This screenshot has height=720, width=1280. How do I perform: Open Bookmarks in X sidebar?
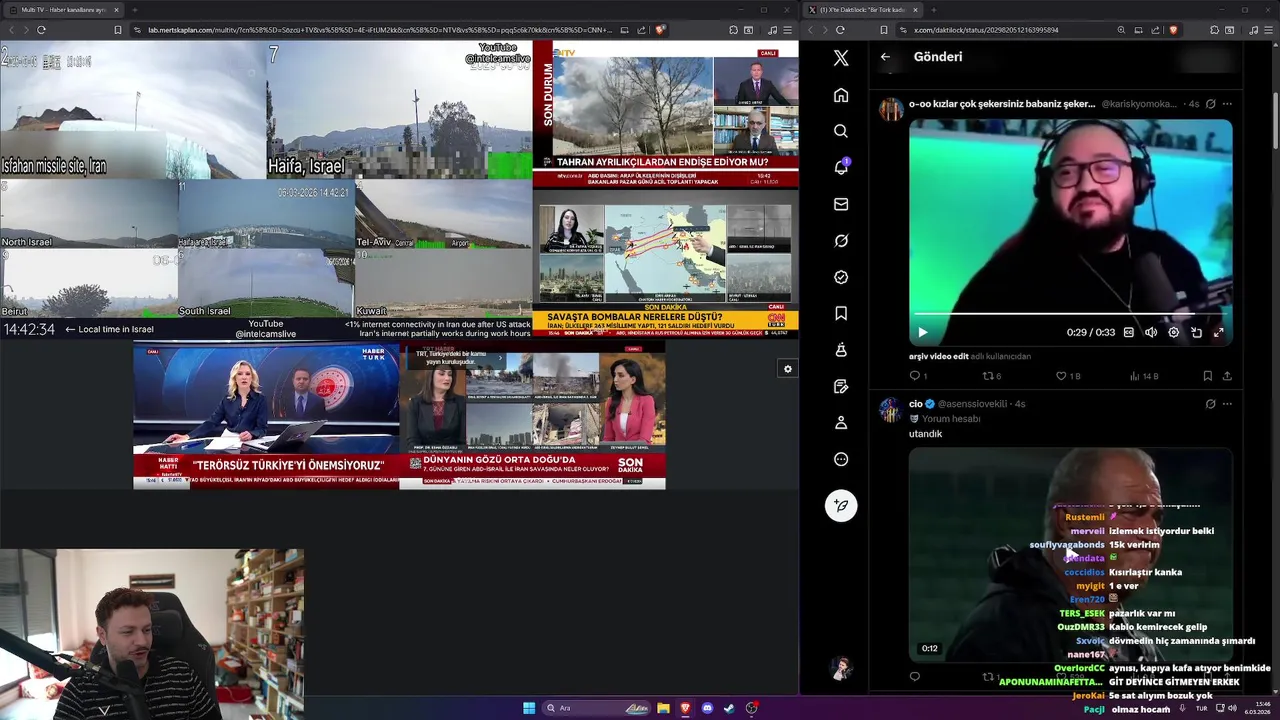pyautogui.click(x=841, y=313)
